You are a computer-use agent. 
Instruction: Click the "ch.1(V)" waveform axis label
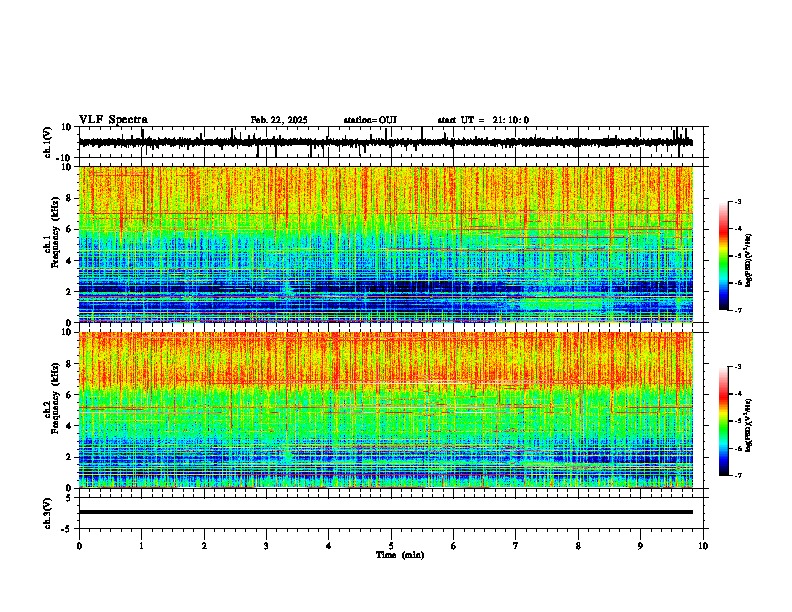click(x=48, y=142)
